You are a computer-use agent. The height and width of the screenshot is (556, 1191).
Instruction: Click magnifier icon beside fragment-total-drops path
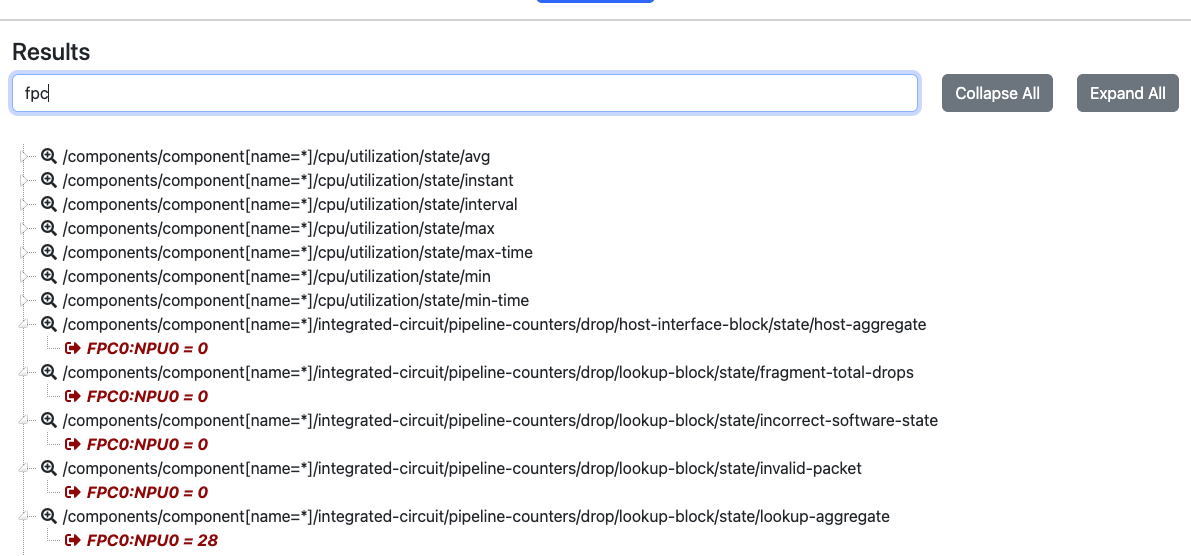49,373
